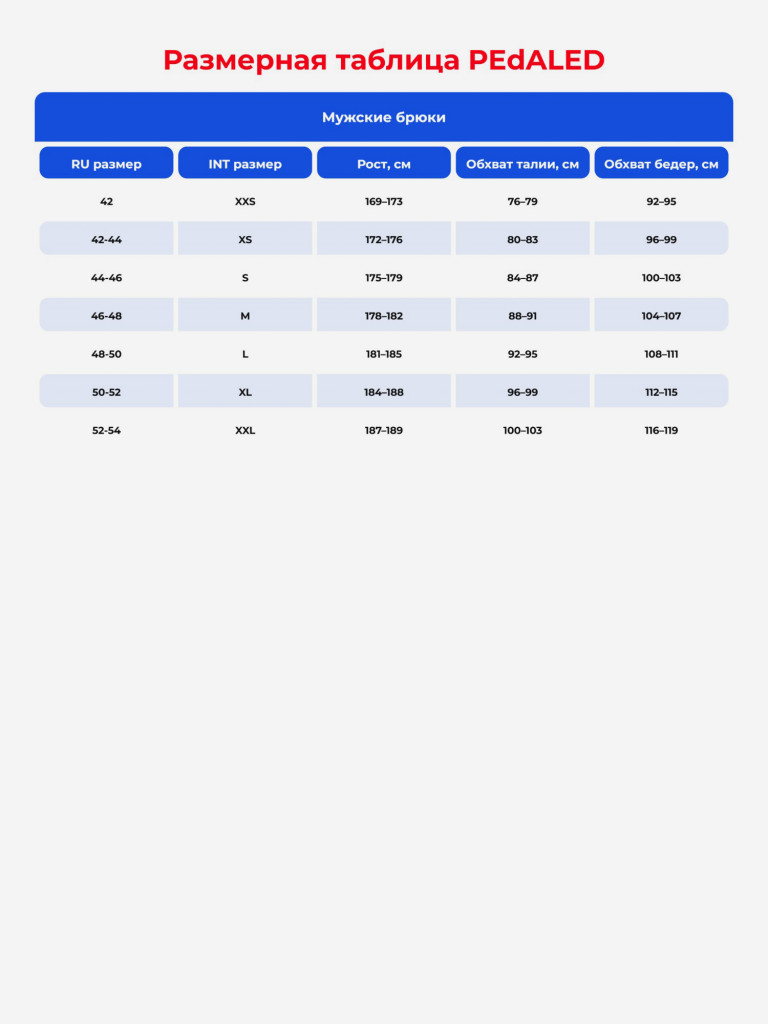Click the 'Обхват талии, см' header
Viewport: 768px width, 1024px height.
click(522, 163)
